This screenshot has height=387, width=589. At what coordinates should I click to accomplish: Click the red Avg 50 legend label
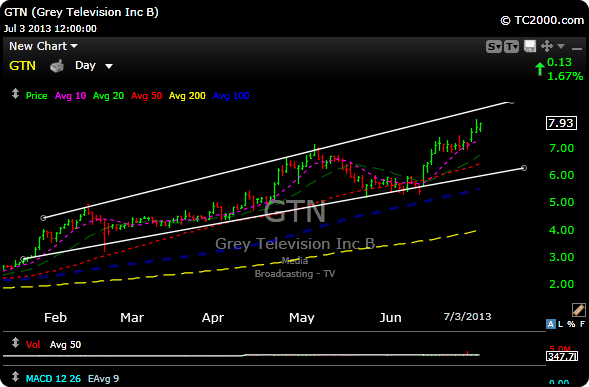coord(146,96)
